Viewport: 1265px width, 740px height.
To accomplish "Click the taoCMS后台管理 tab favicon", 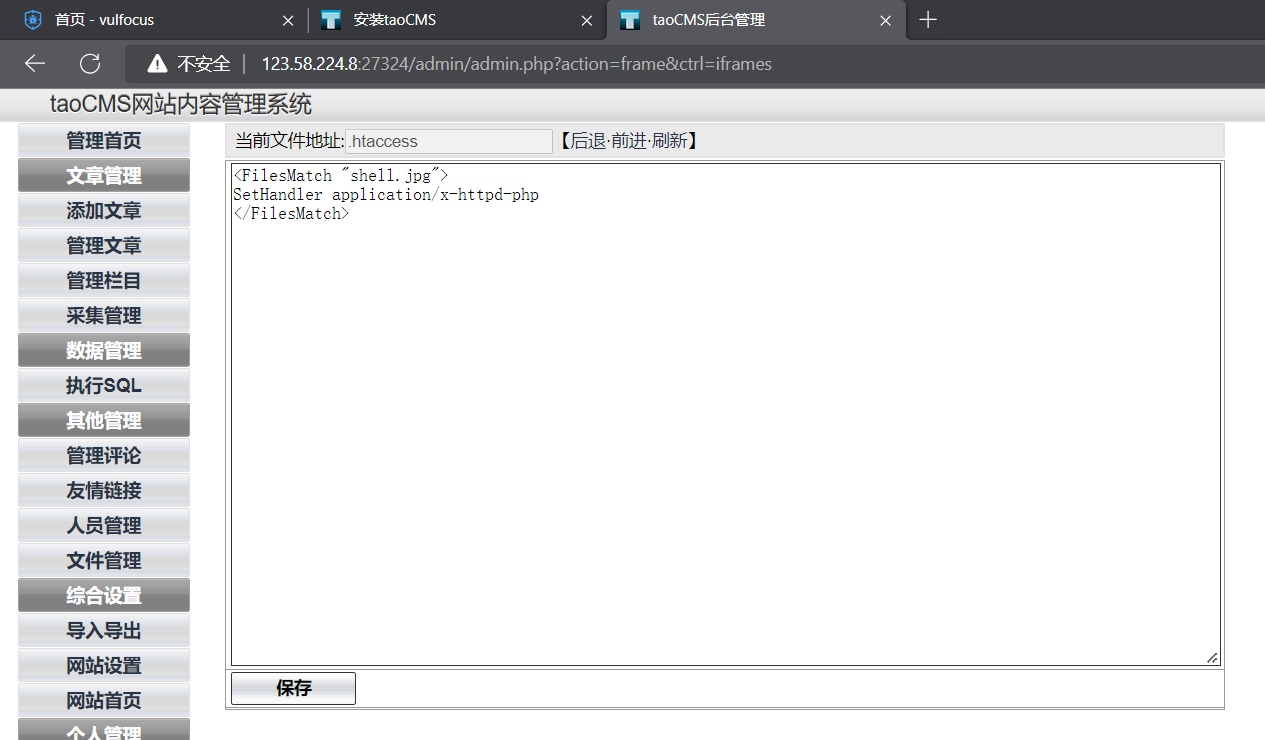I will pyautogui.click(x=630, y=20).
